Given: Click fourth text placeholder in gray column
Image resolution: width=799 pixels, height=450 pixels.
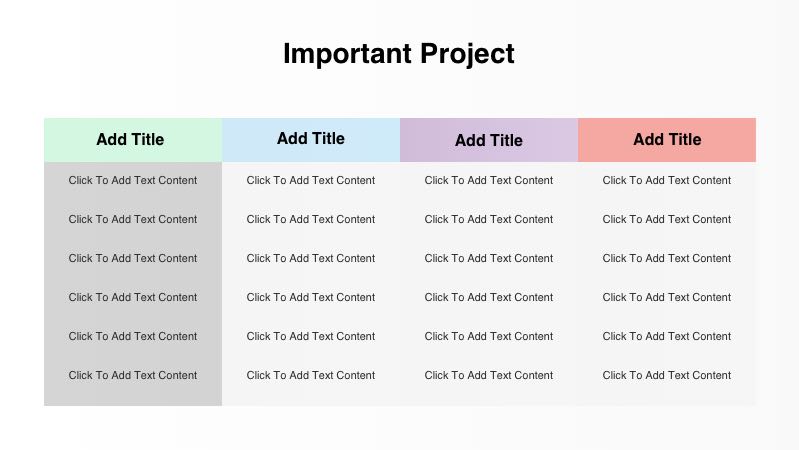Looking at the screenshot, I should [x=133, y=298].
